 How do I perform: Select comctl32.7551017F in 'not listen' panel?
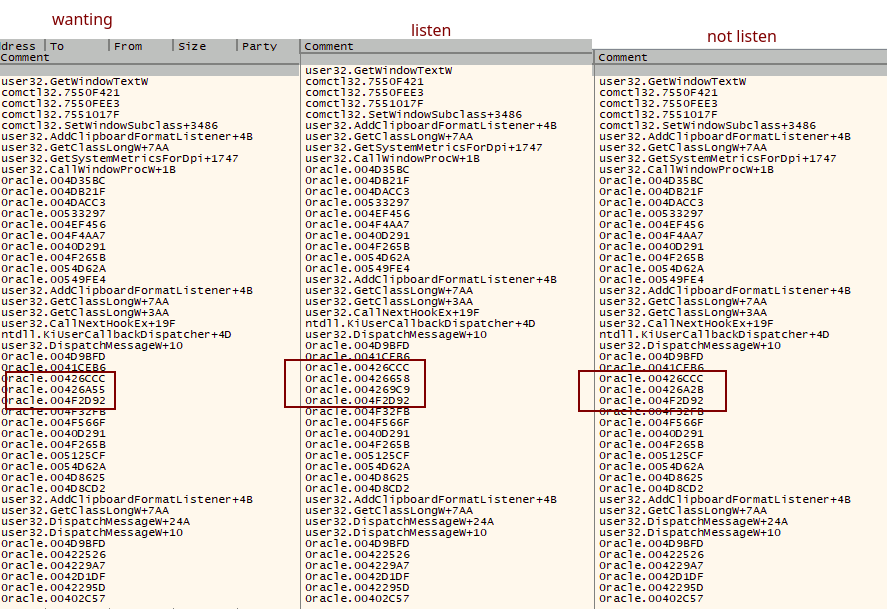point(659,114)
